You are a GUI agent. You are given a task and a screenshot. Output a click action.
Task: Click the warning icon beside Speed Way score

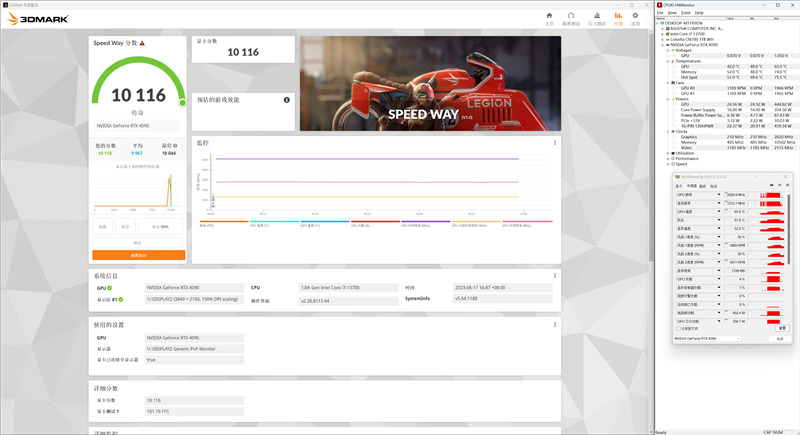[x=143, y=43]
